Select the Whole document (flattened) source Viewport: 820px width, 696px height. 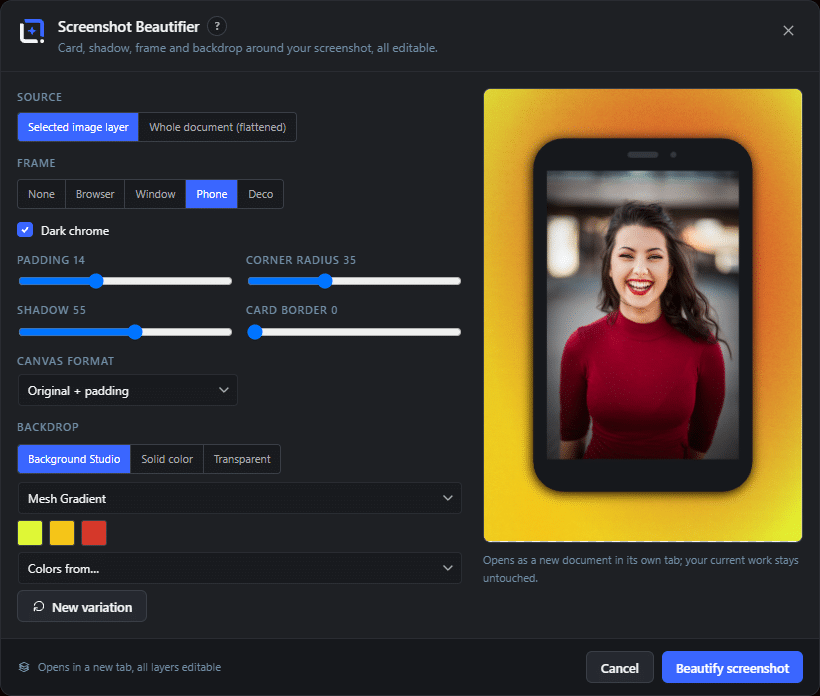218,127
